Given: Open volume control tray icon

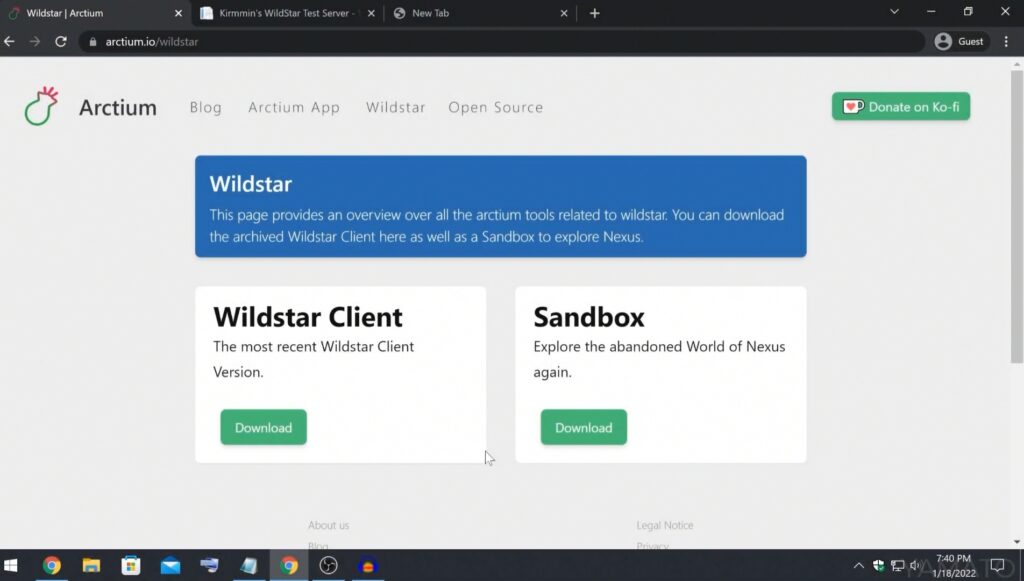Looking at the screenshot, I should (x=916, y=565).
